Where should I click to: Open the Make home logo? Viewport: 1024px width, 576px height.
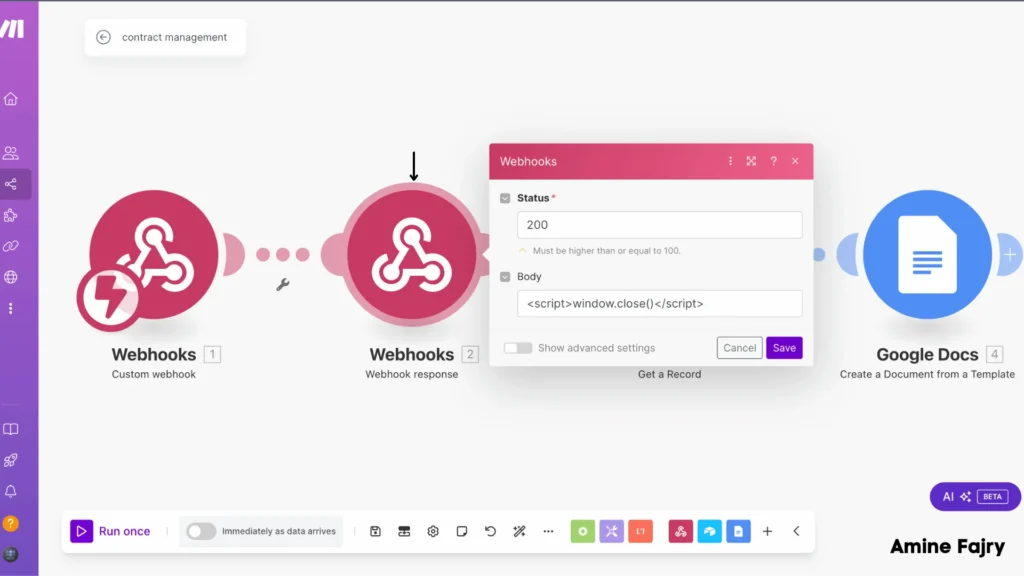(12, 29)
